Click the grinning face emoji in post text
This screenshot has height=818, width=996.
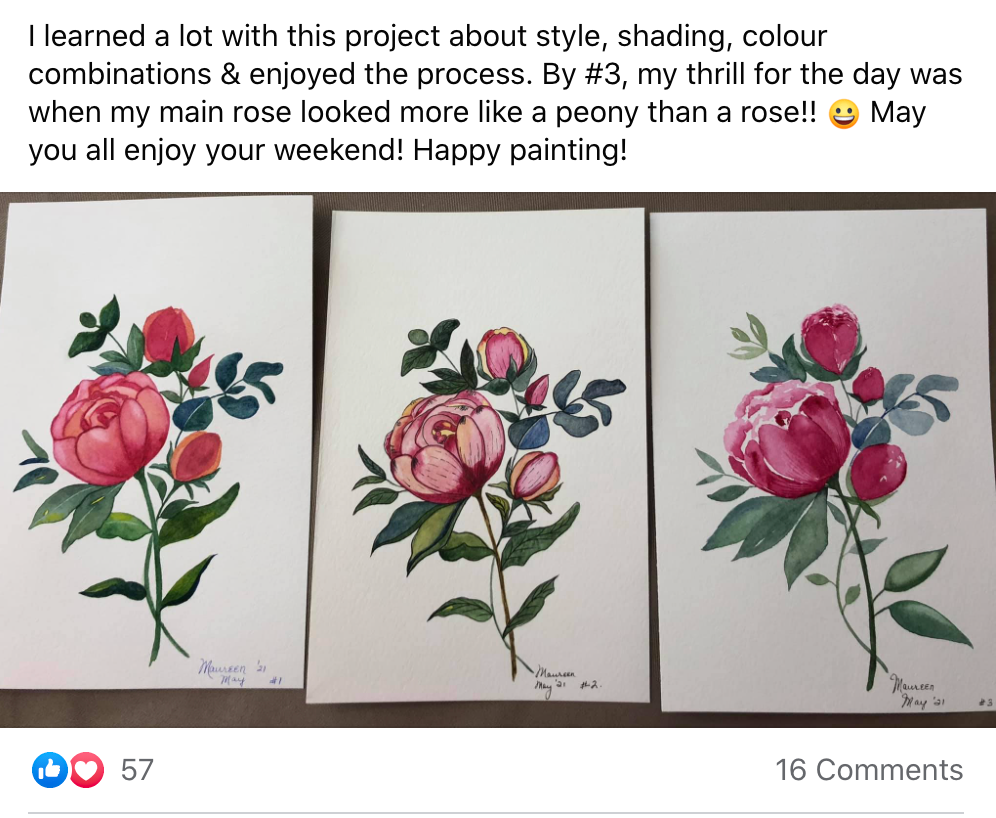point(844,114)
